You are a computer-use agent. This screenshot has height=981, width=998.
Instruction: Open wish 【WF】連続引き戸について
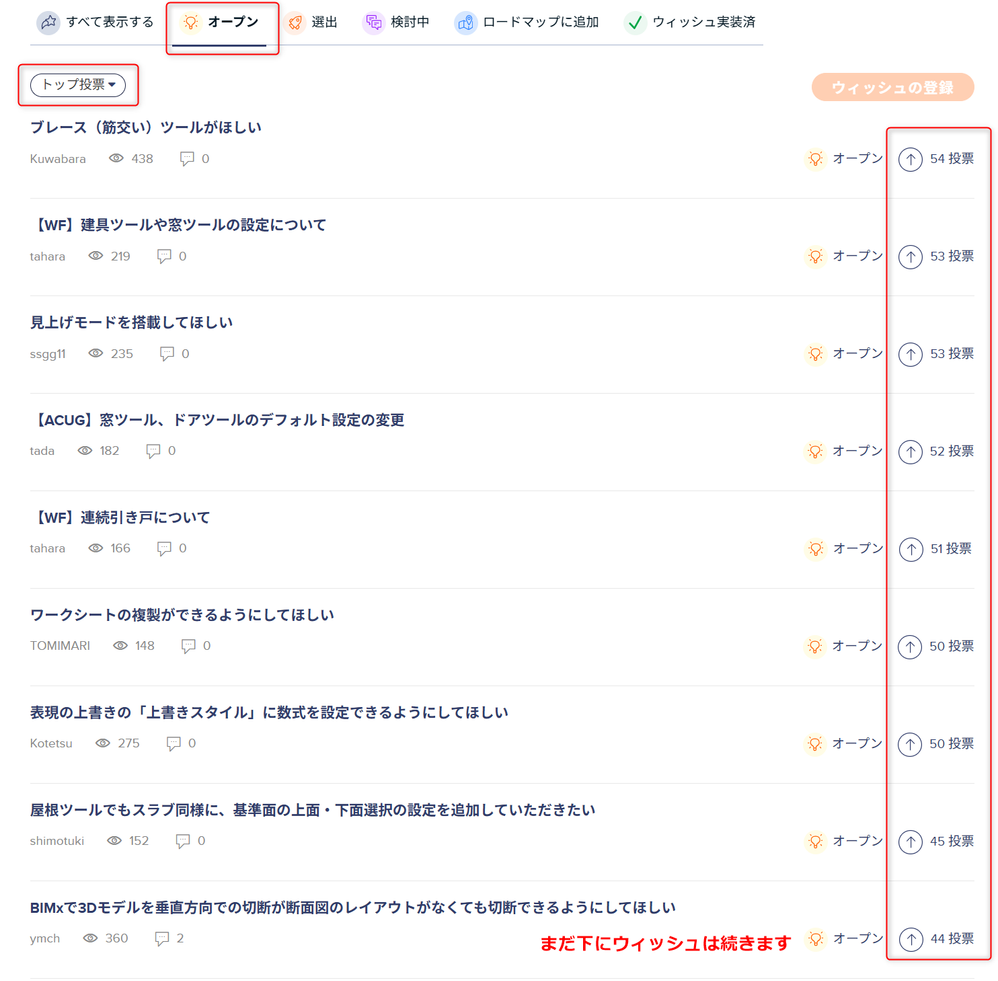tap(120, 517)
